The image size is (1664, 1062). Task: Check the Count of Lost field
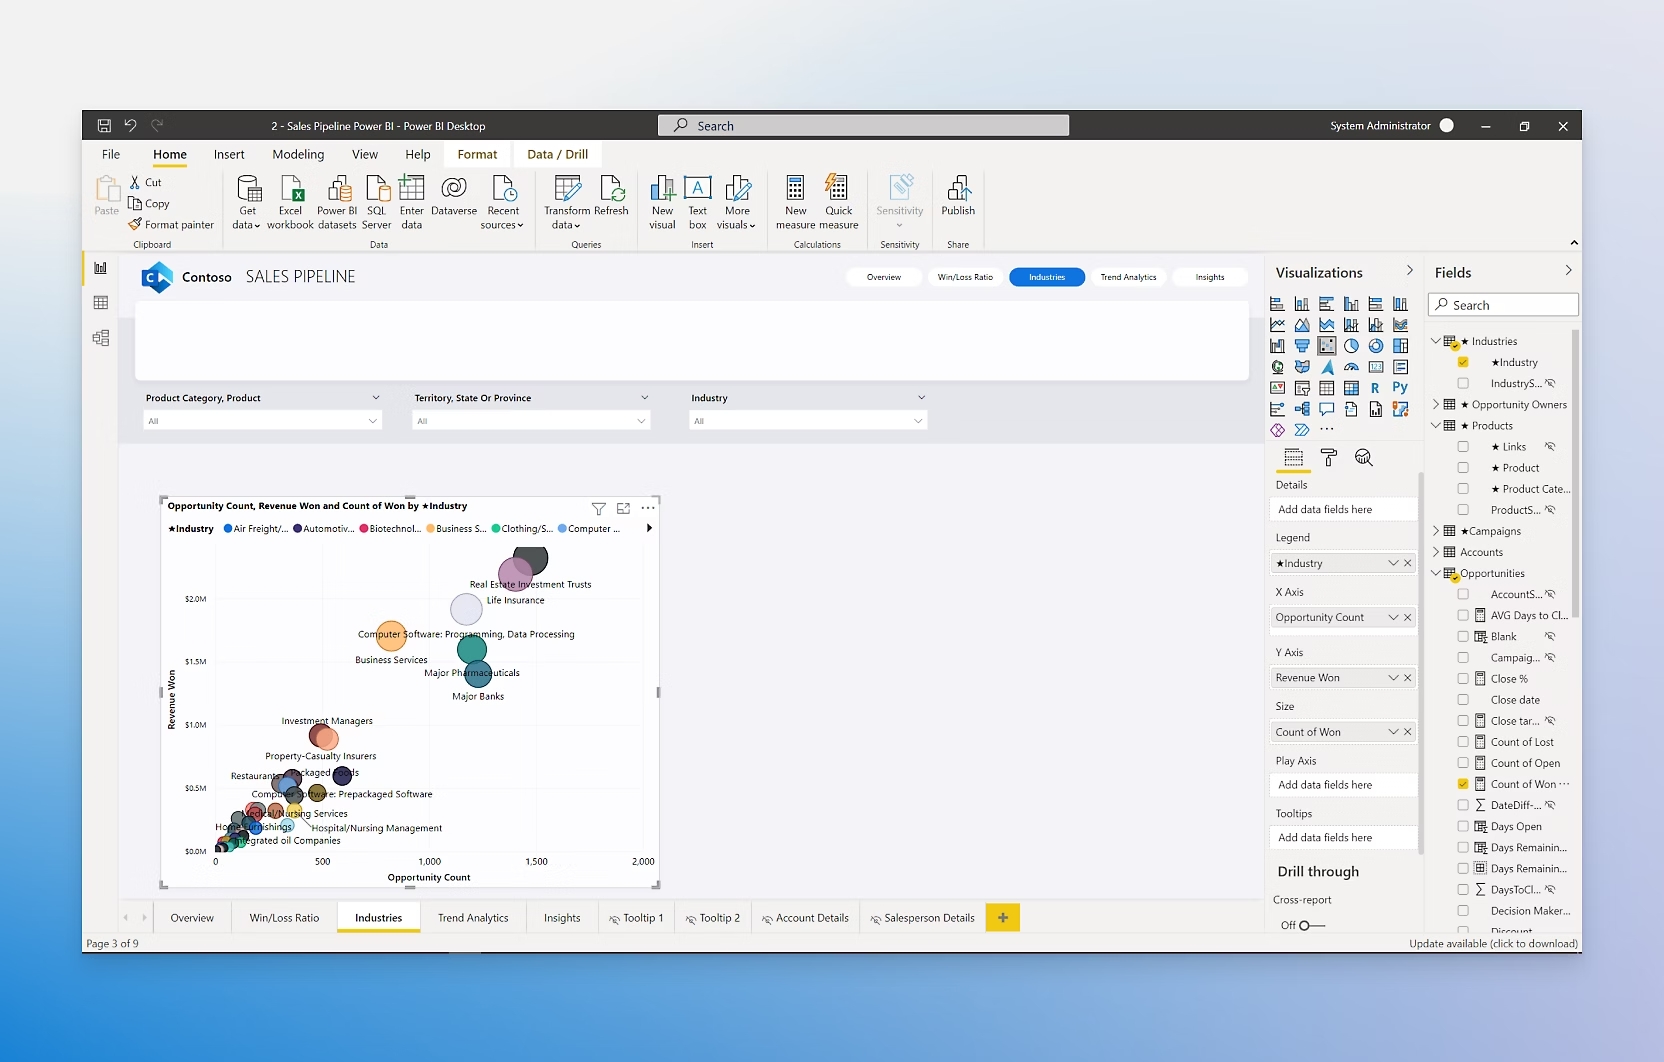(x=1463, y=742)
